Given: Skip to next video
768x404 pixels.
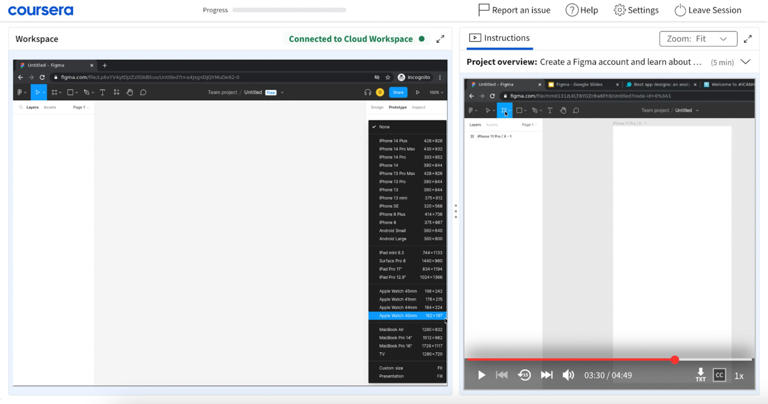Looking at the screenshot, I should (x=546, y=375).
